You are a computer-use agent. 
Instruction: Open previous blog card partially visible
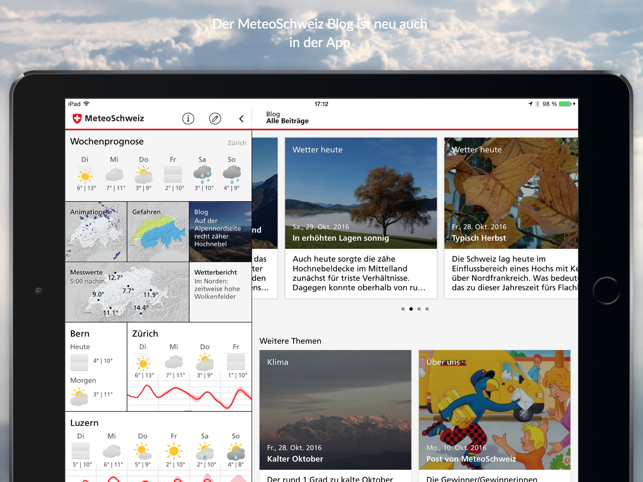click(x=265, y=217)
